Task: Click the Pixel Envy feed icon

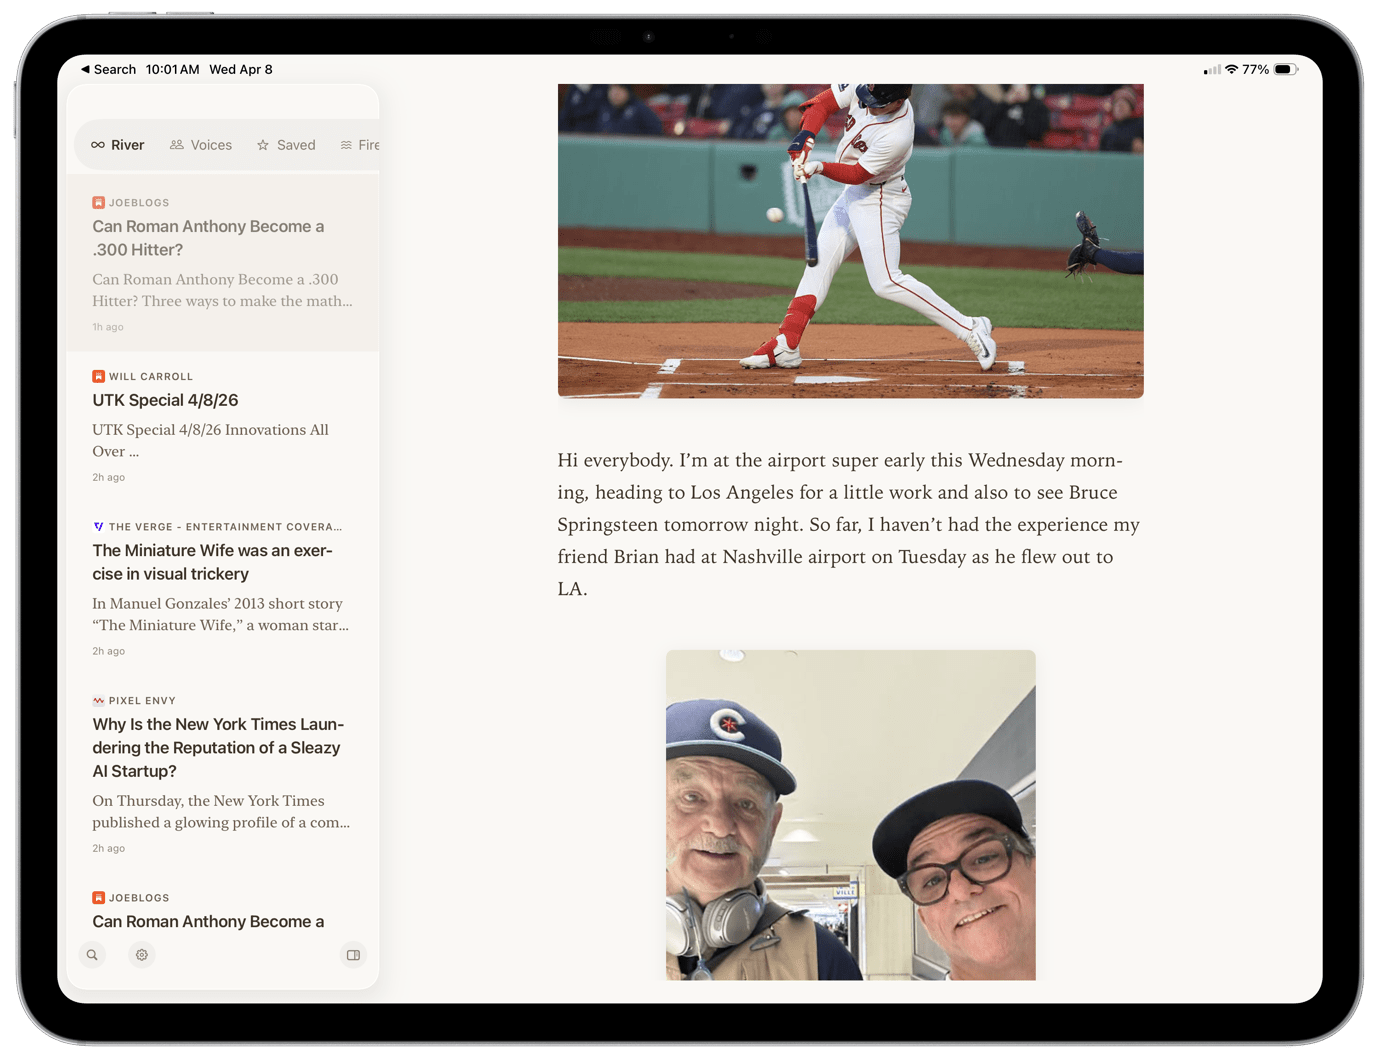Action: point(98,701)
